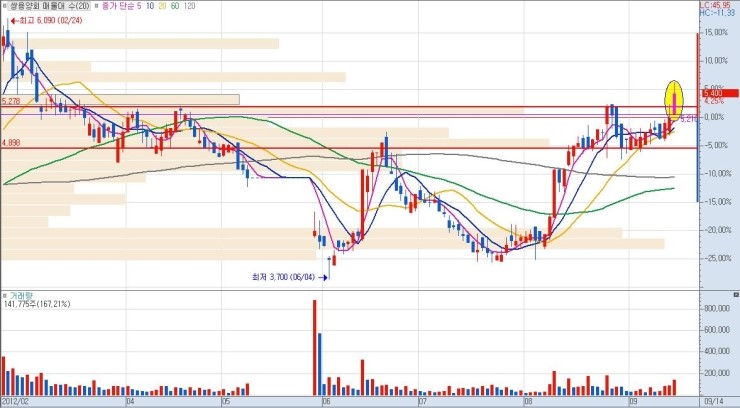
Task: Click the square icon before 쌍용양회 매물대 legend
Action: click(x=5, y=6)
